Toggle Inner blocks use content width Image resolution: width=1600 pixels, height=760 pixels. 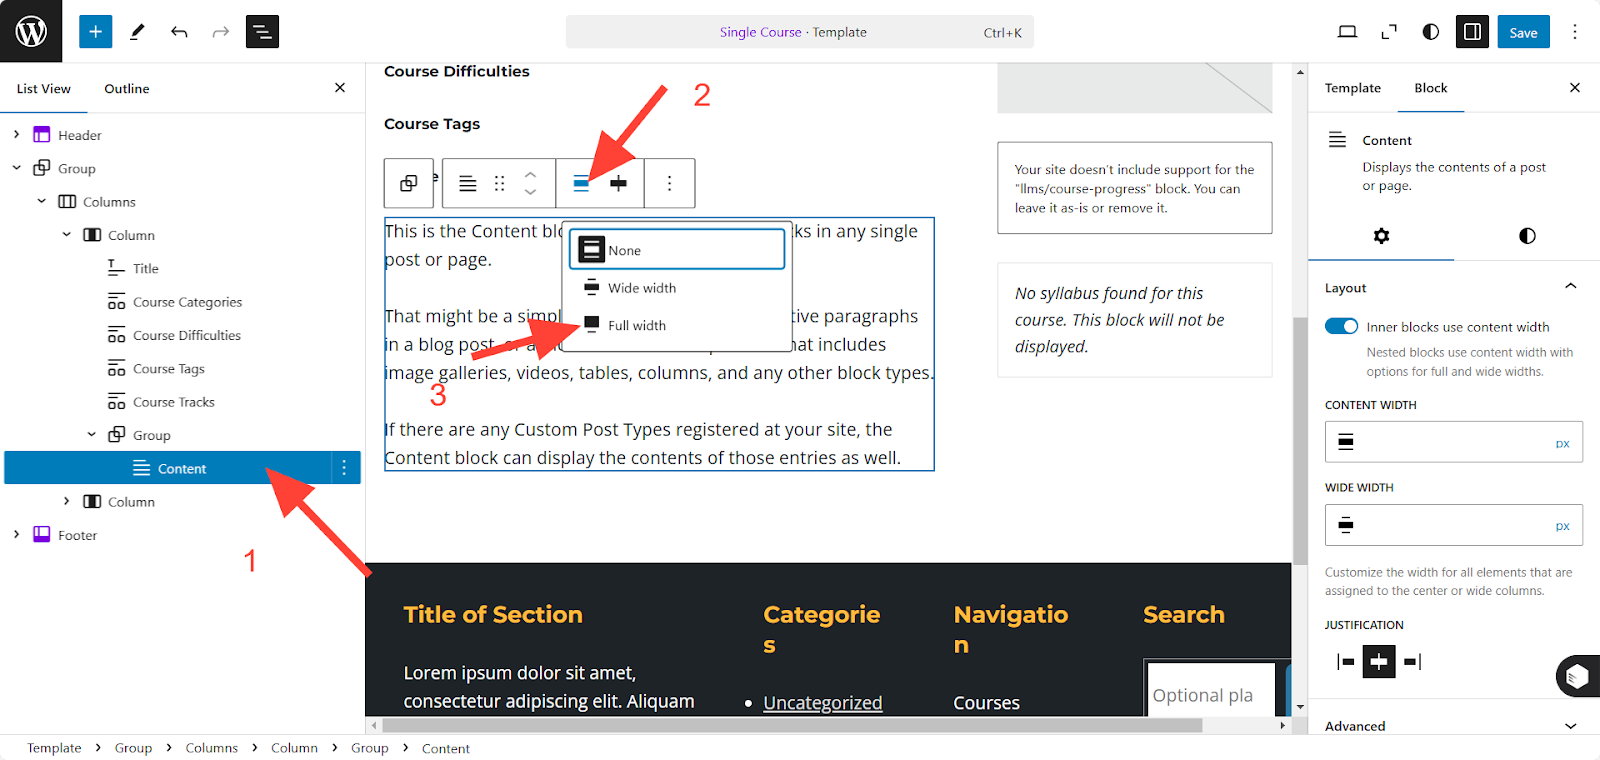pos(1341,327)
